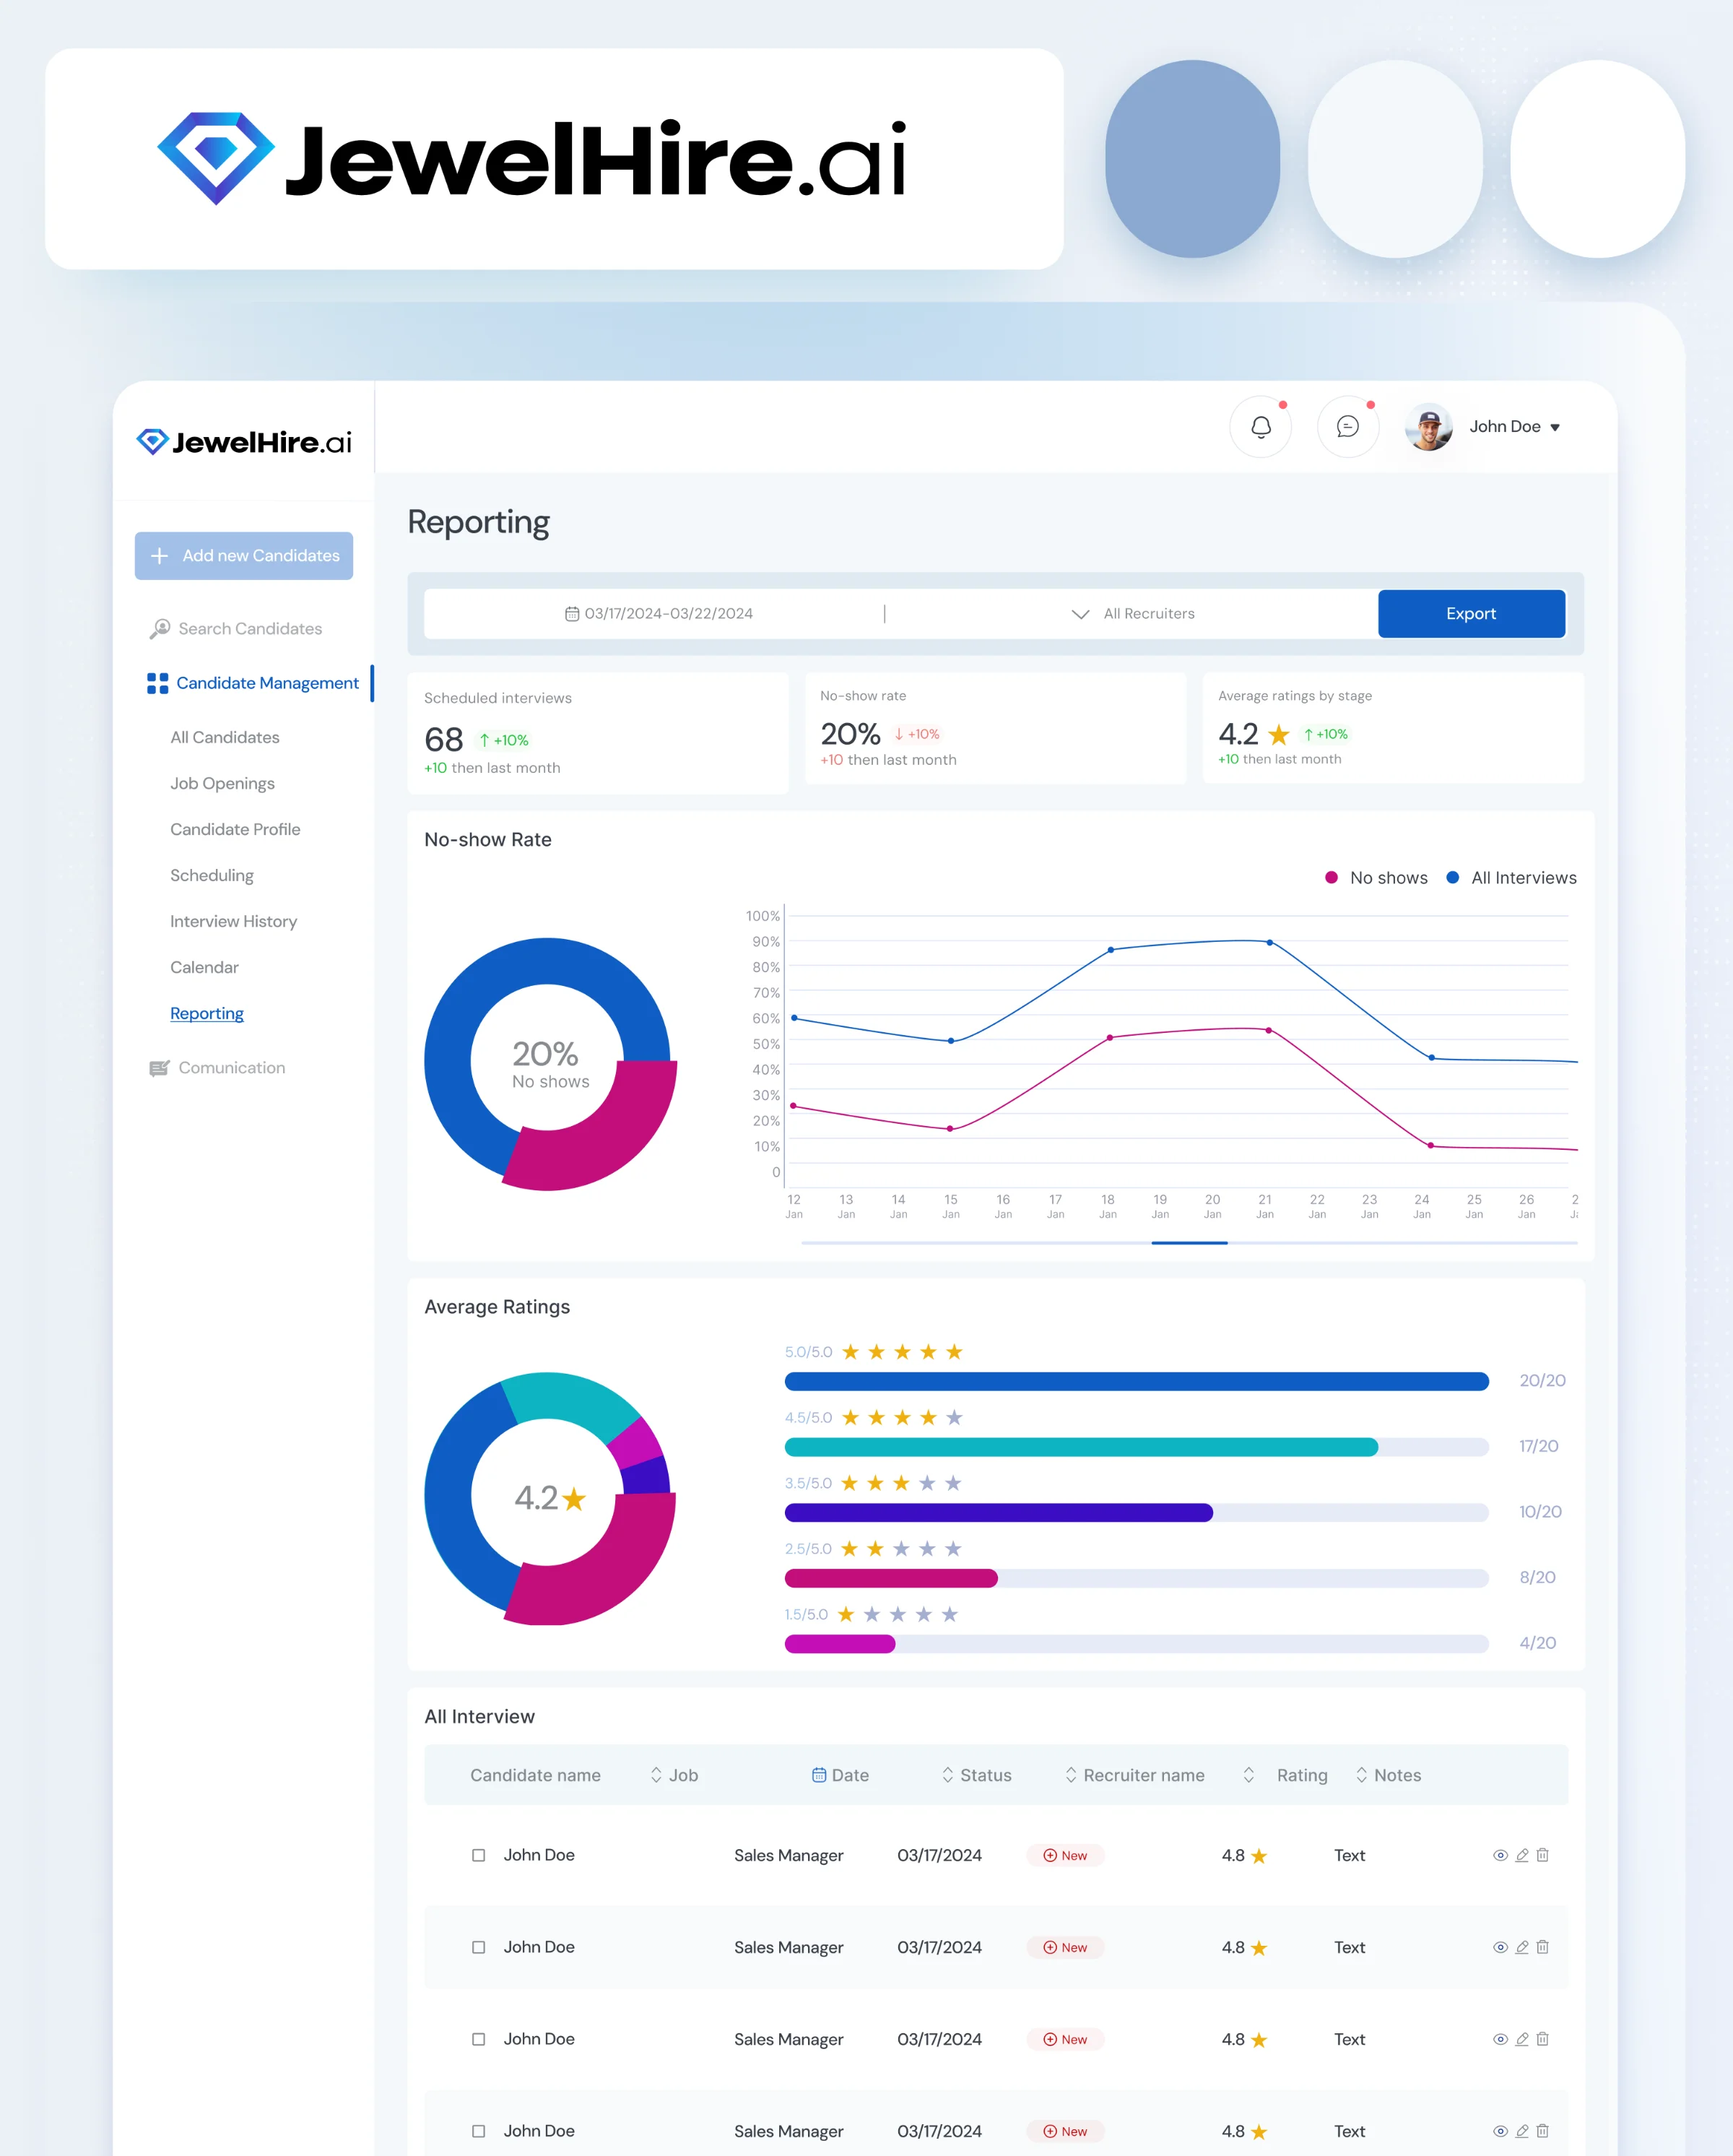The image size is (1733, 2156).
Task: Expand the John Doe account dropdown arrow
Action: click(x=1554, y=428)
